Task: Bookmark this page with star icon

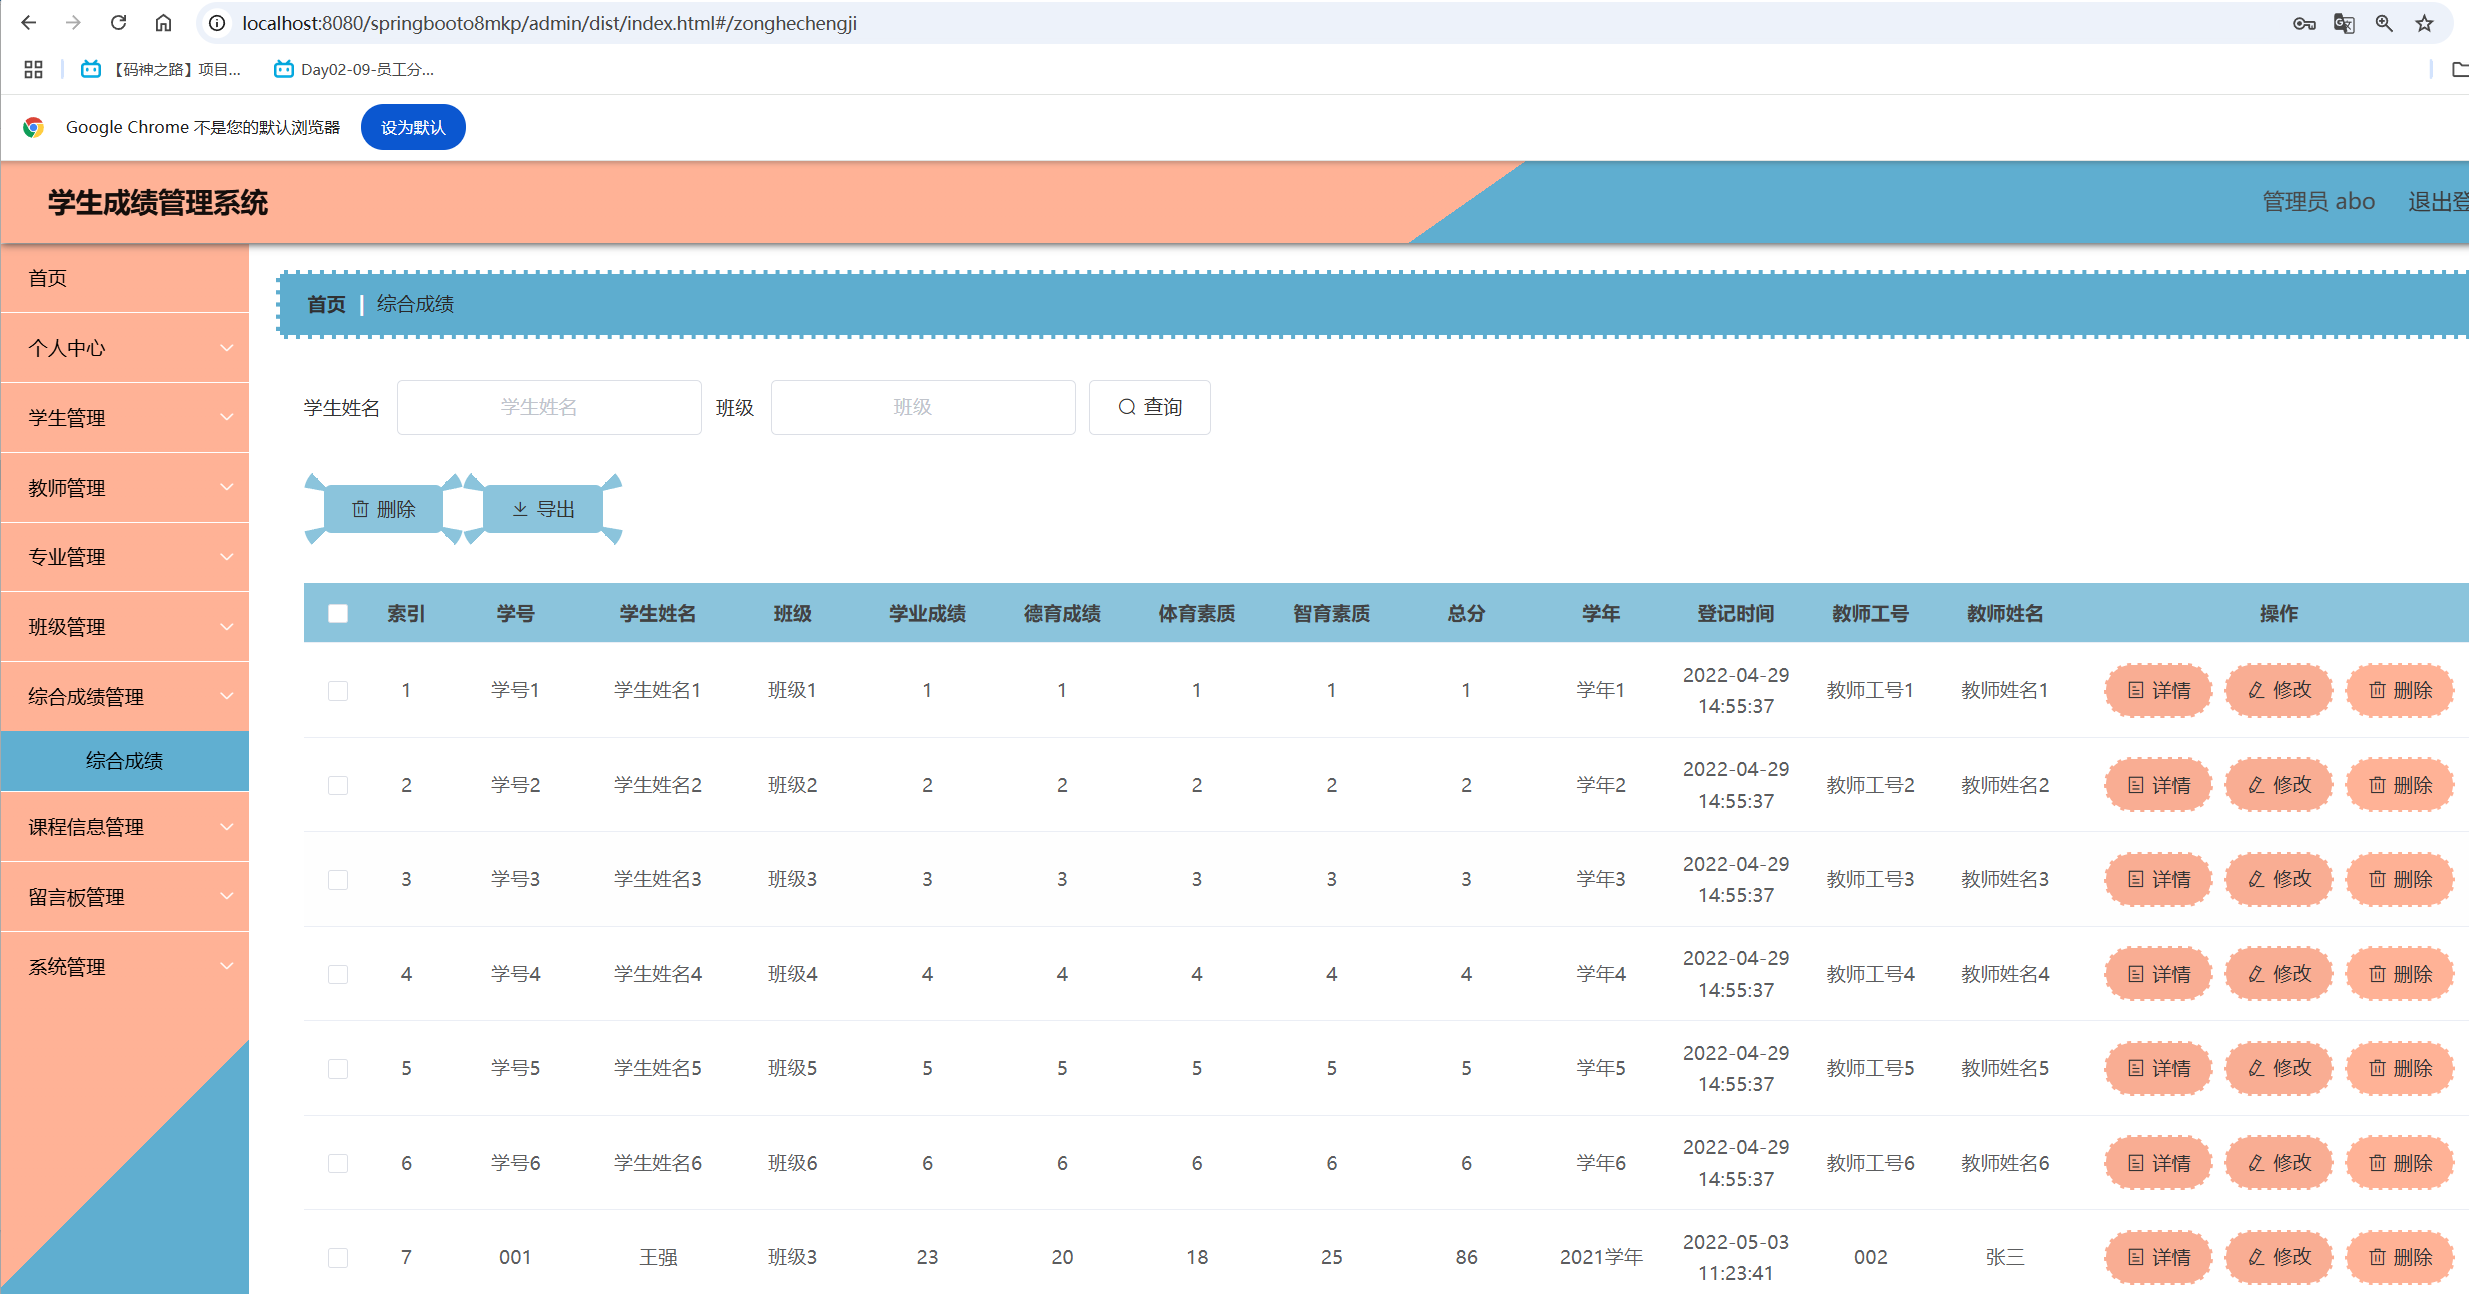Action: (x=2424, y=23)
